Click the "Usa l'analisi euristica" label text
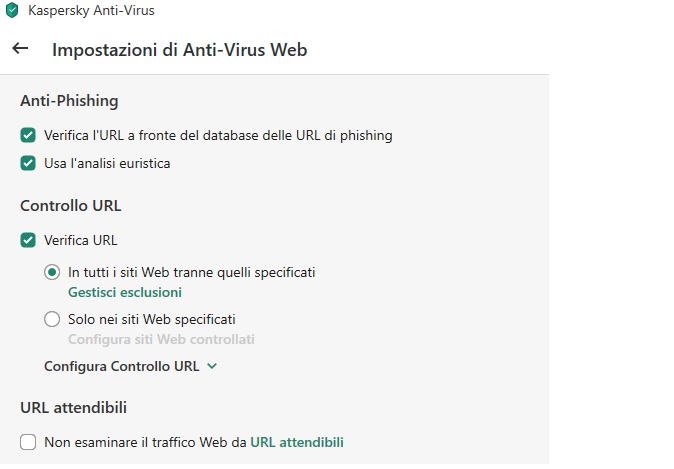 click(x=107, y=163)
